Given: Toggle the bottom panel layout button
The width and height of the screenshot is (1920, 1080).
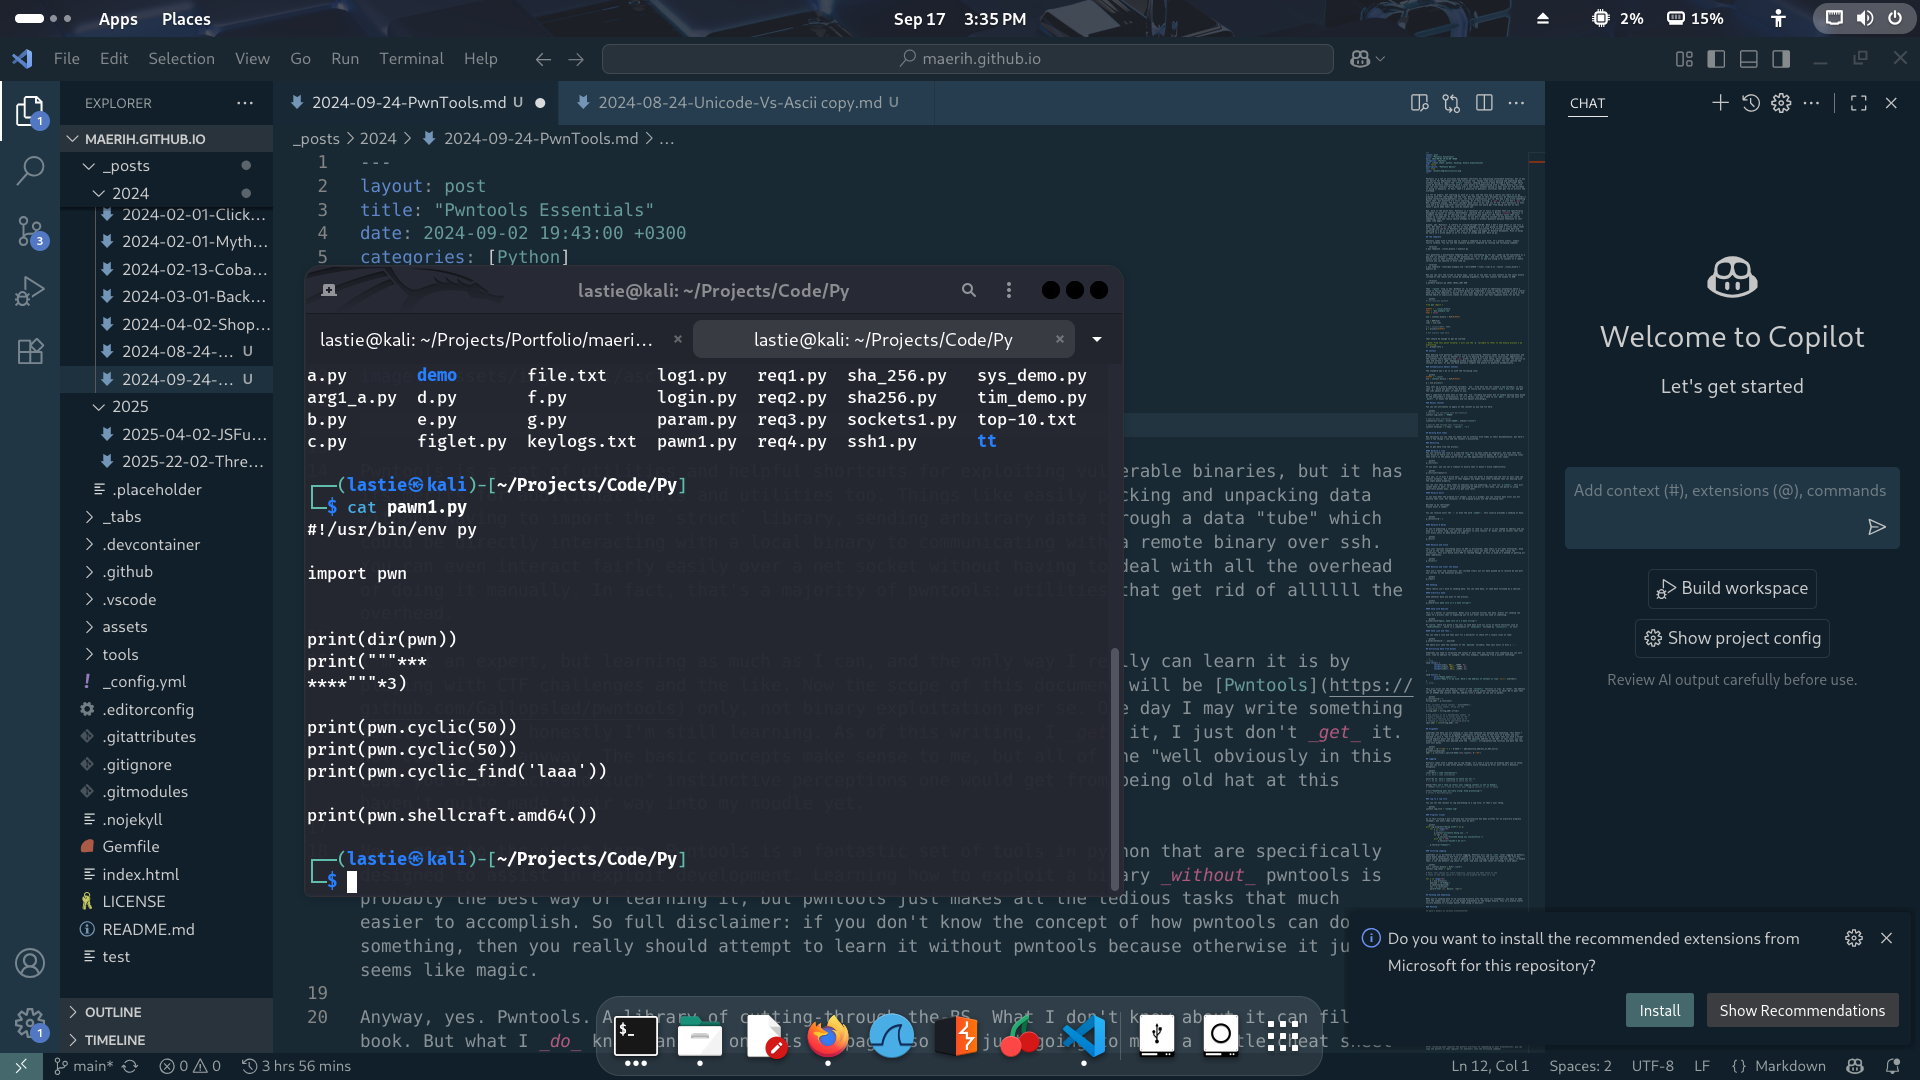Looking at the screenshot, I should [1748, 59].
